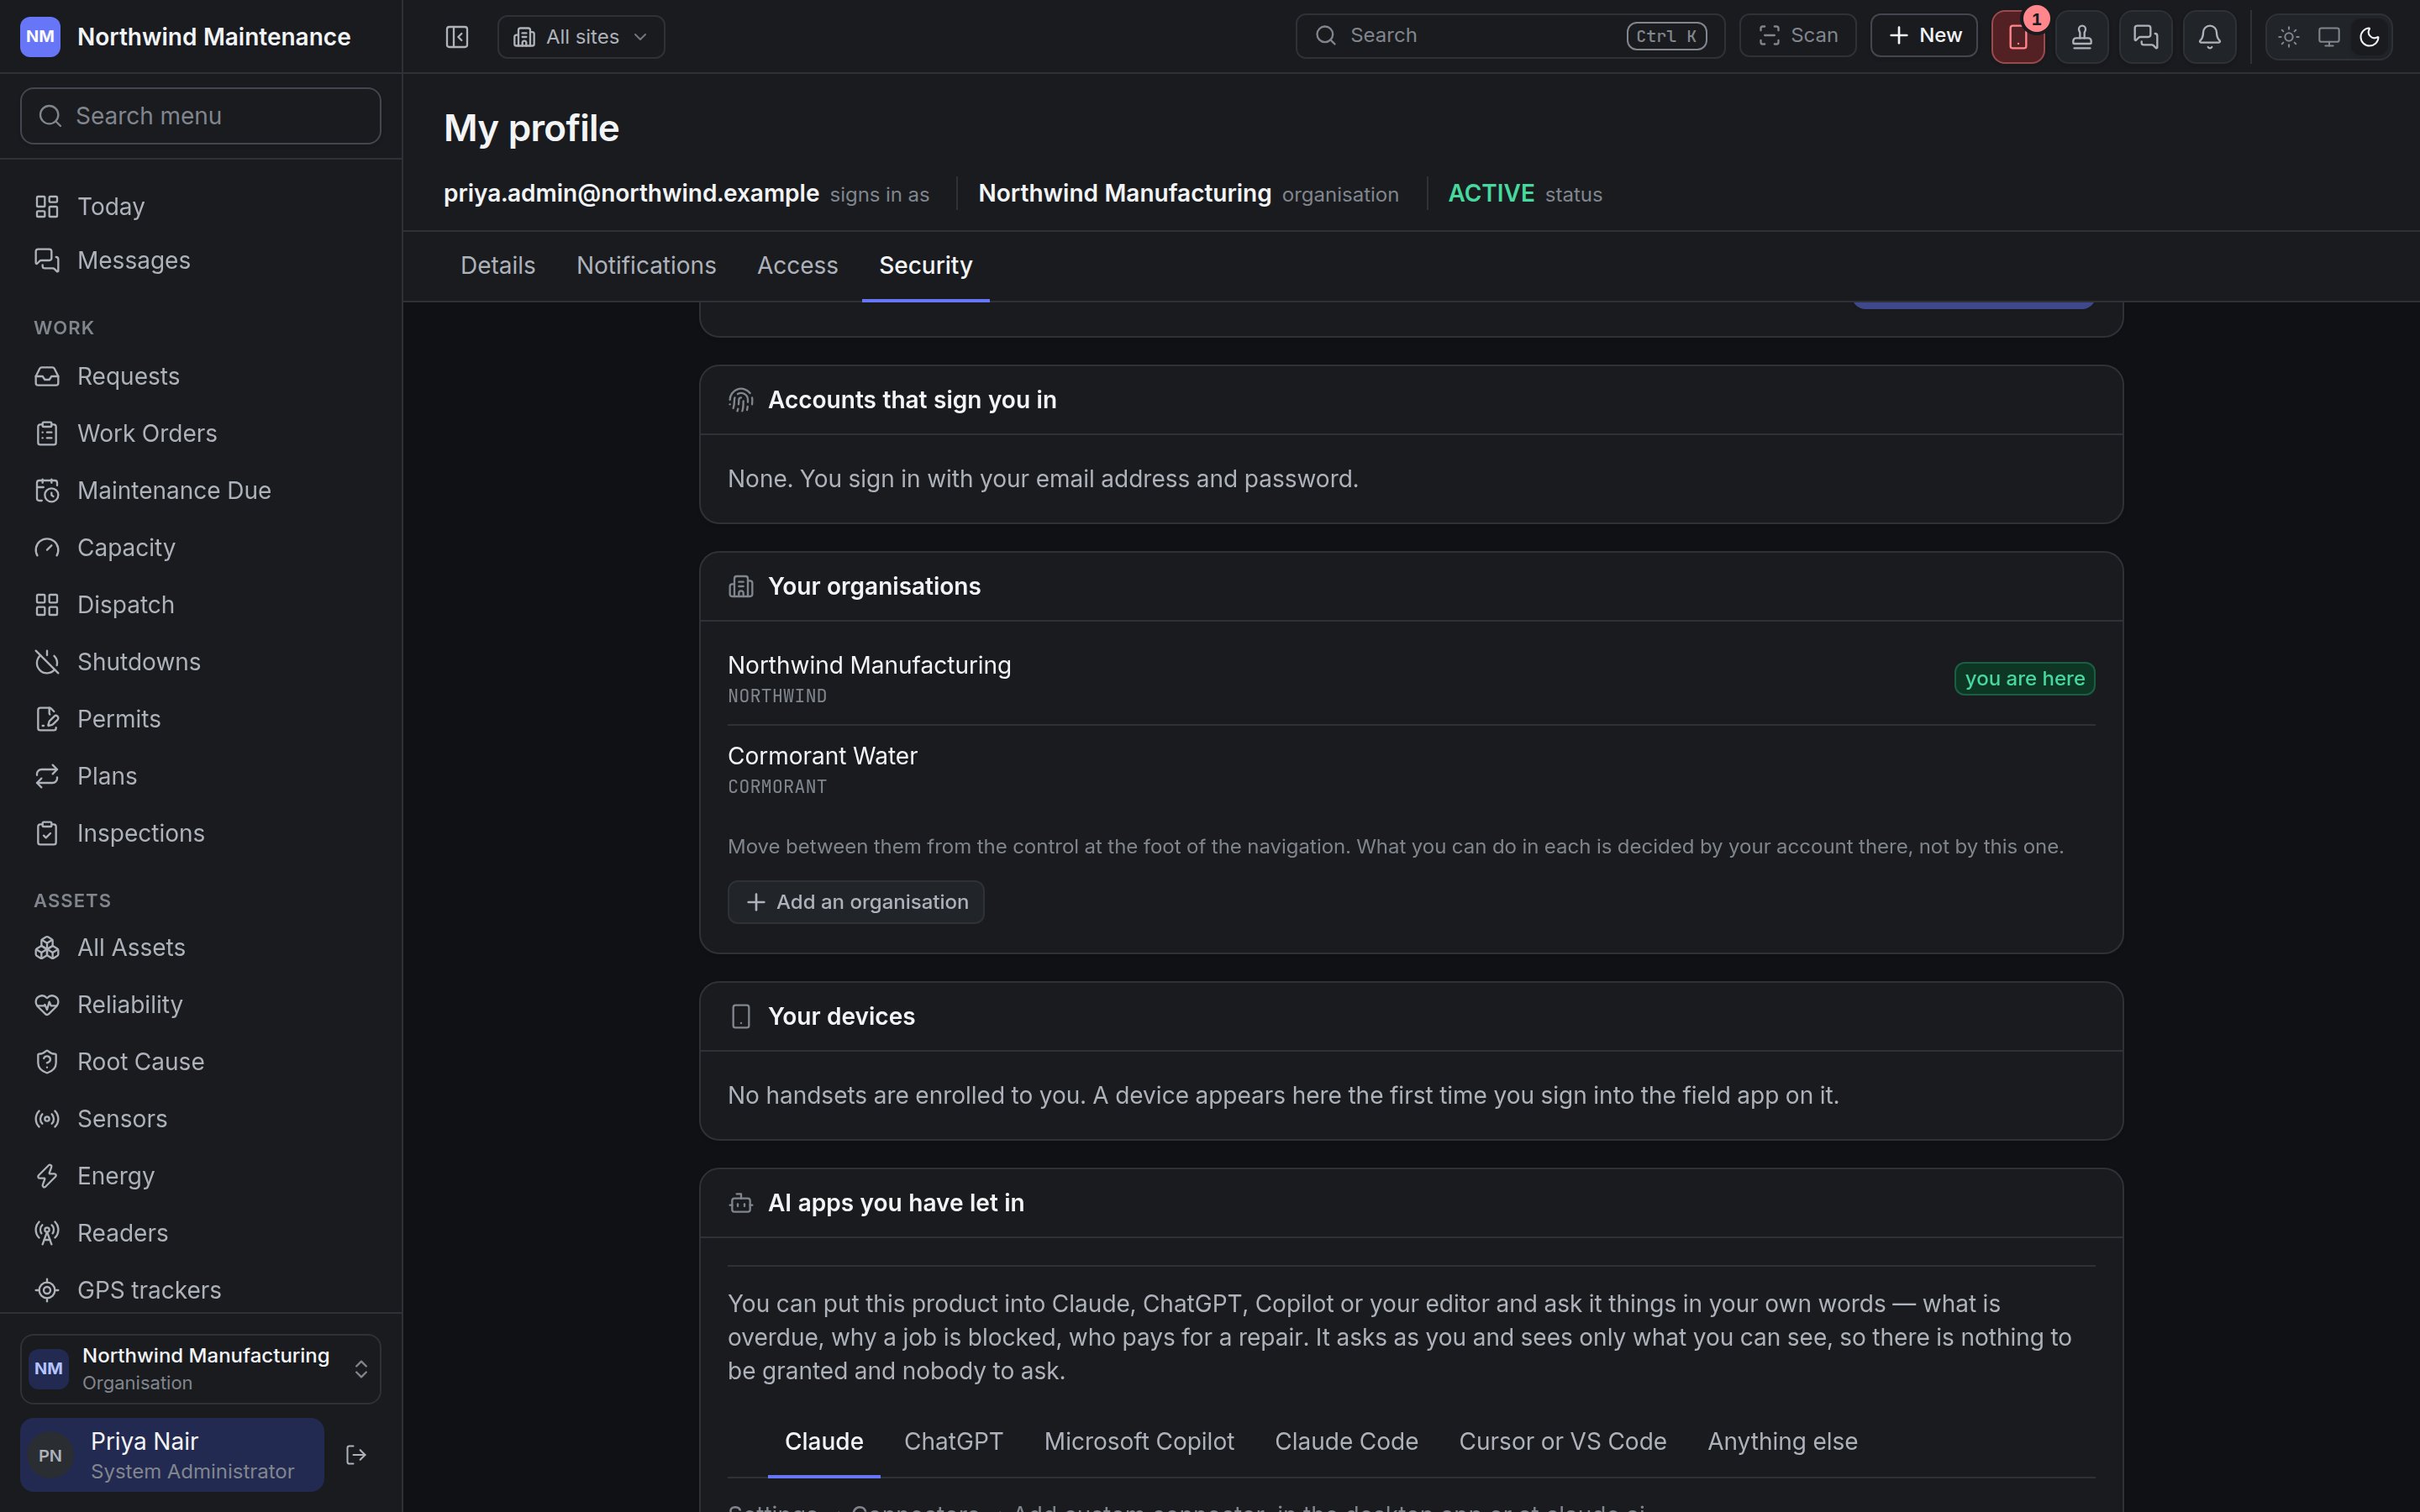
Task: Open the device alert icon with red badge
Action: (2017, 37)
